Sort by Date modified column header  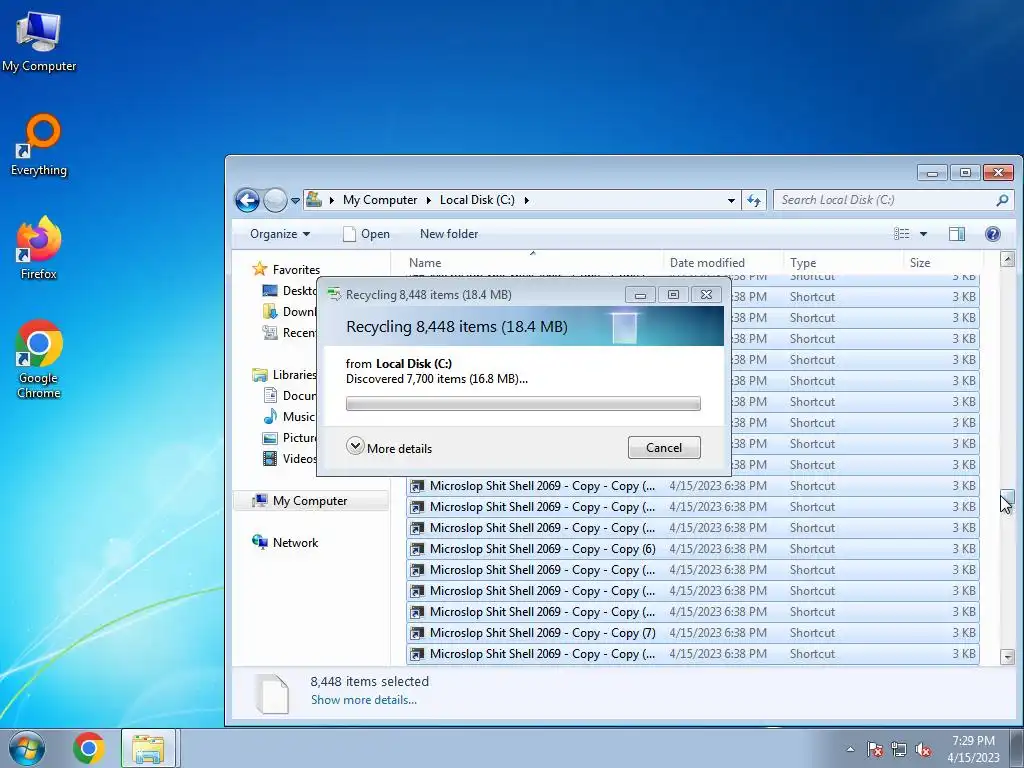click(x=723, y=263)
